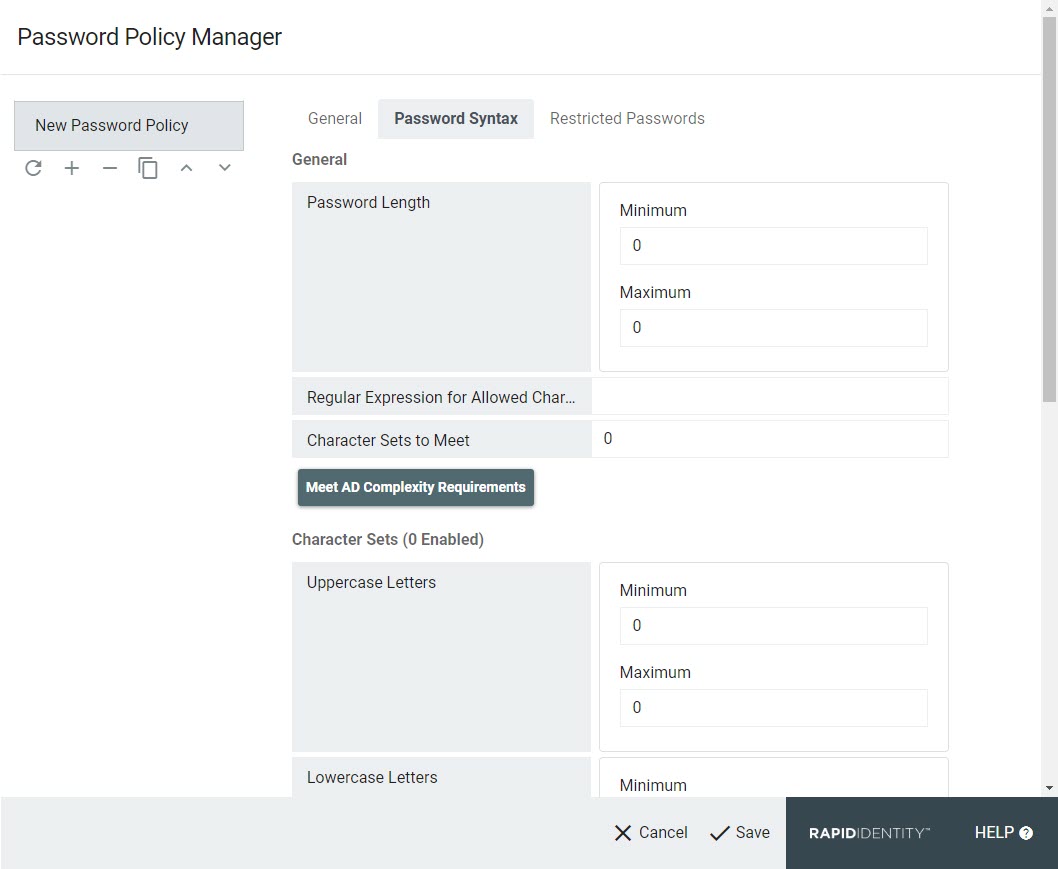Switch to the General tab
This screenshot has height=869, width=1058.
pos(335,119)
